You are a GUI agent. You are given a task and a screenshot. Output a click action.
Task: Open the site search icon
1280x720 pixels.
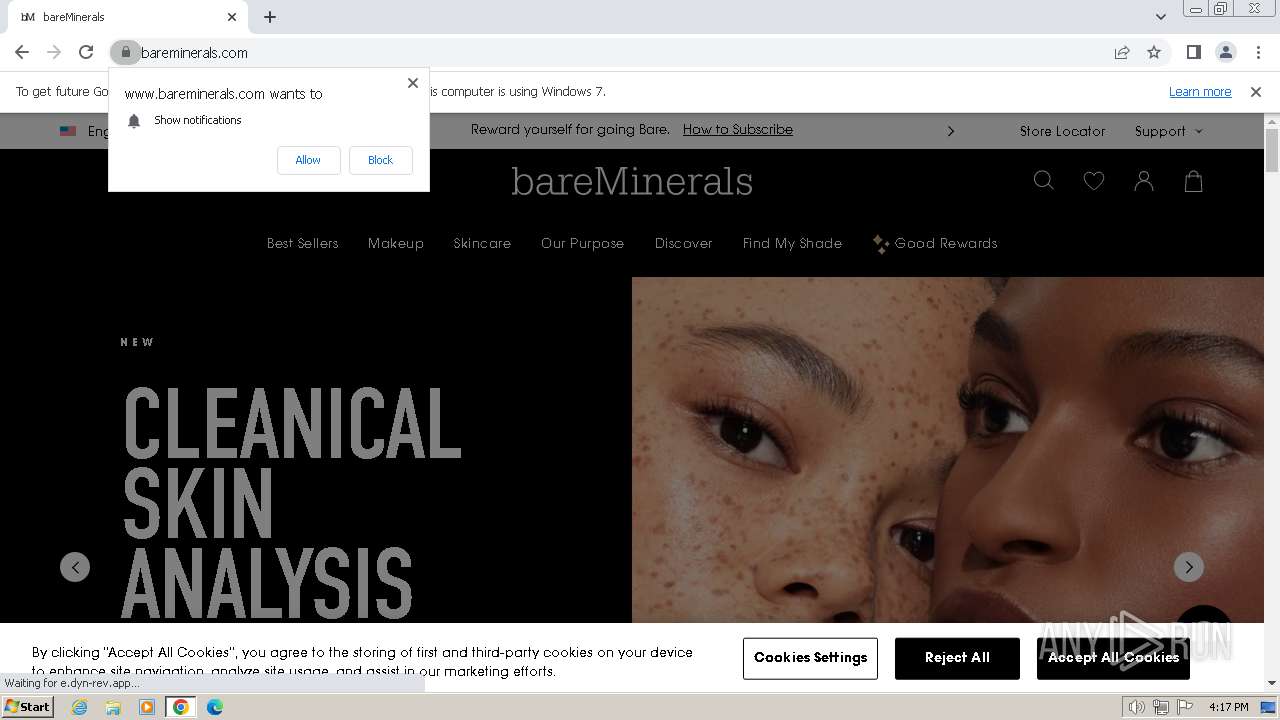(1044, 181)
